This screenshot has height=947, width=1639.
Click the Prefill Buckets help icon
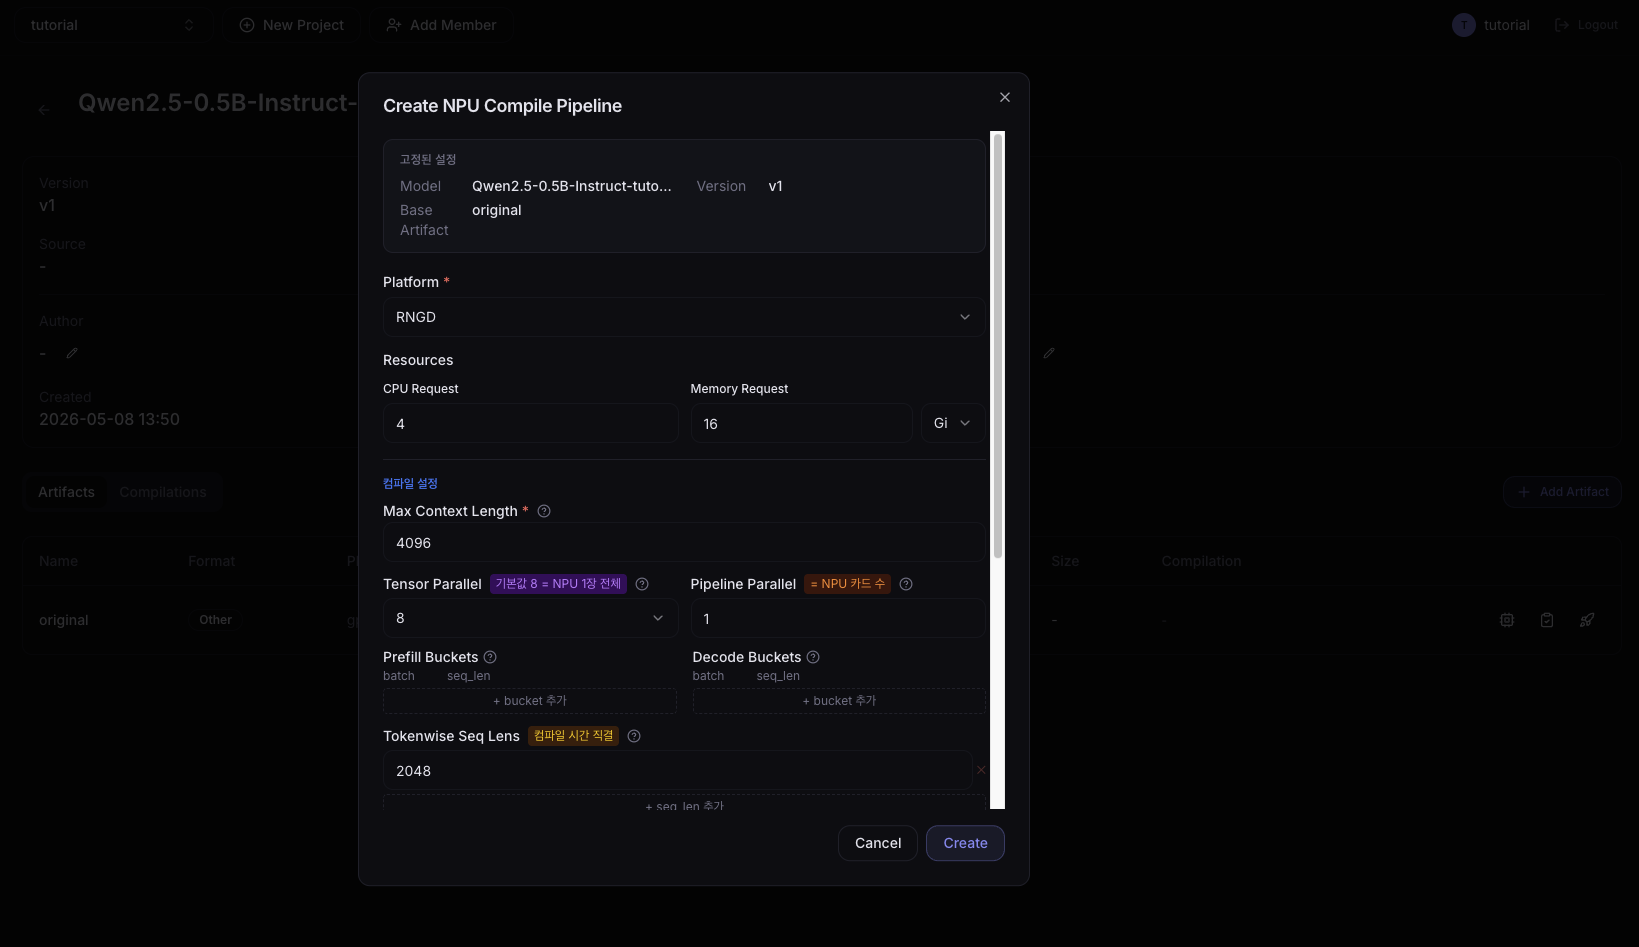pyautogui.click(x=490, y=657)
